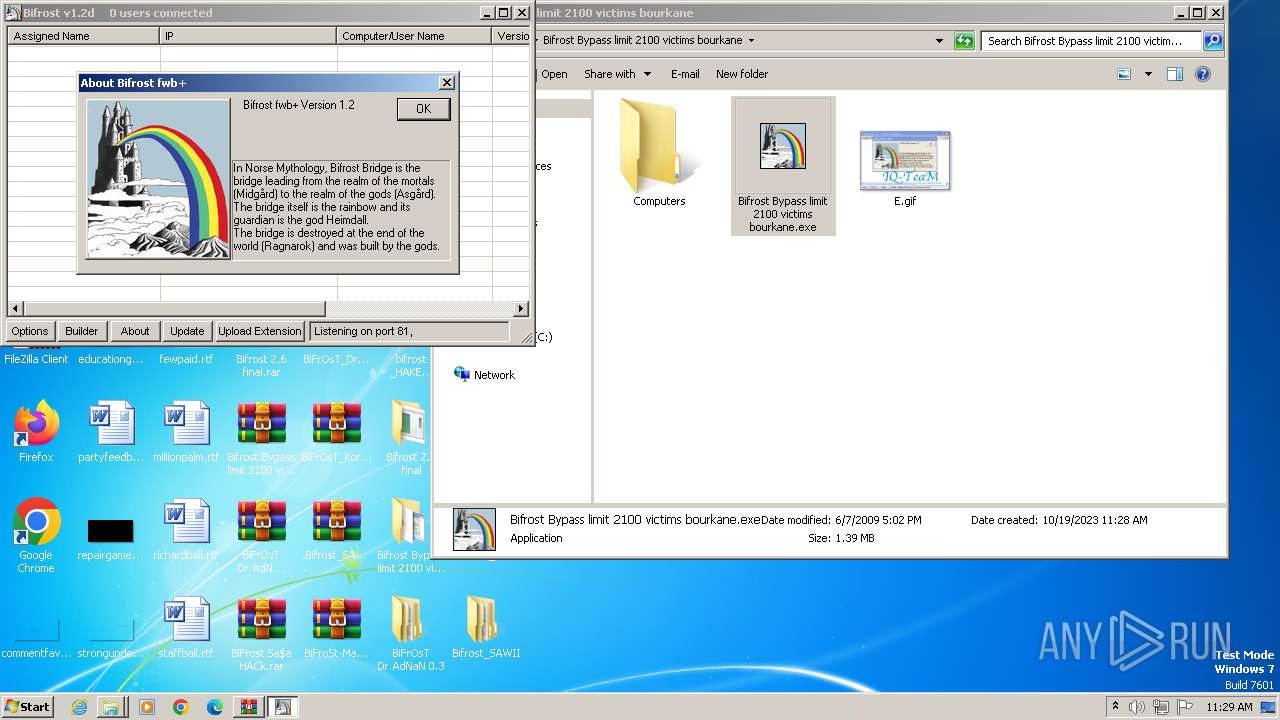Click the search magnifier button in Explorer

pos(1213,41)
